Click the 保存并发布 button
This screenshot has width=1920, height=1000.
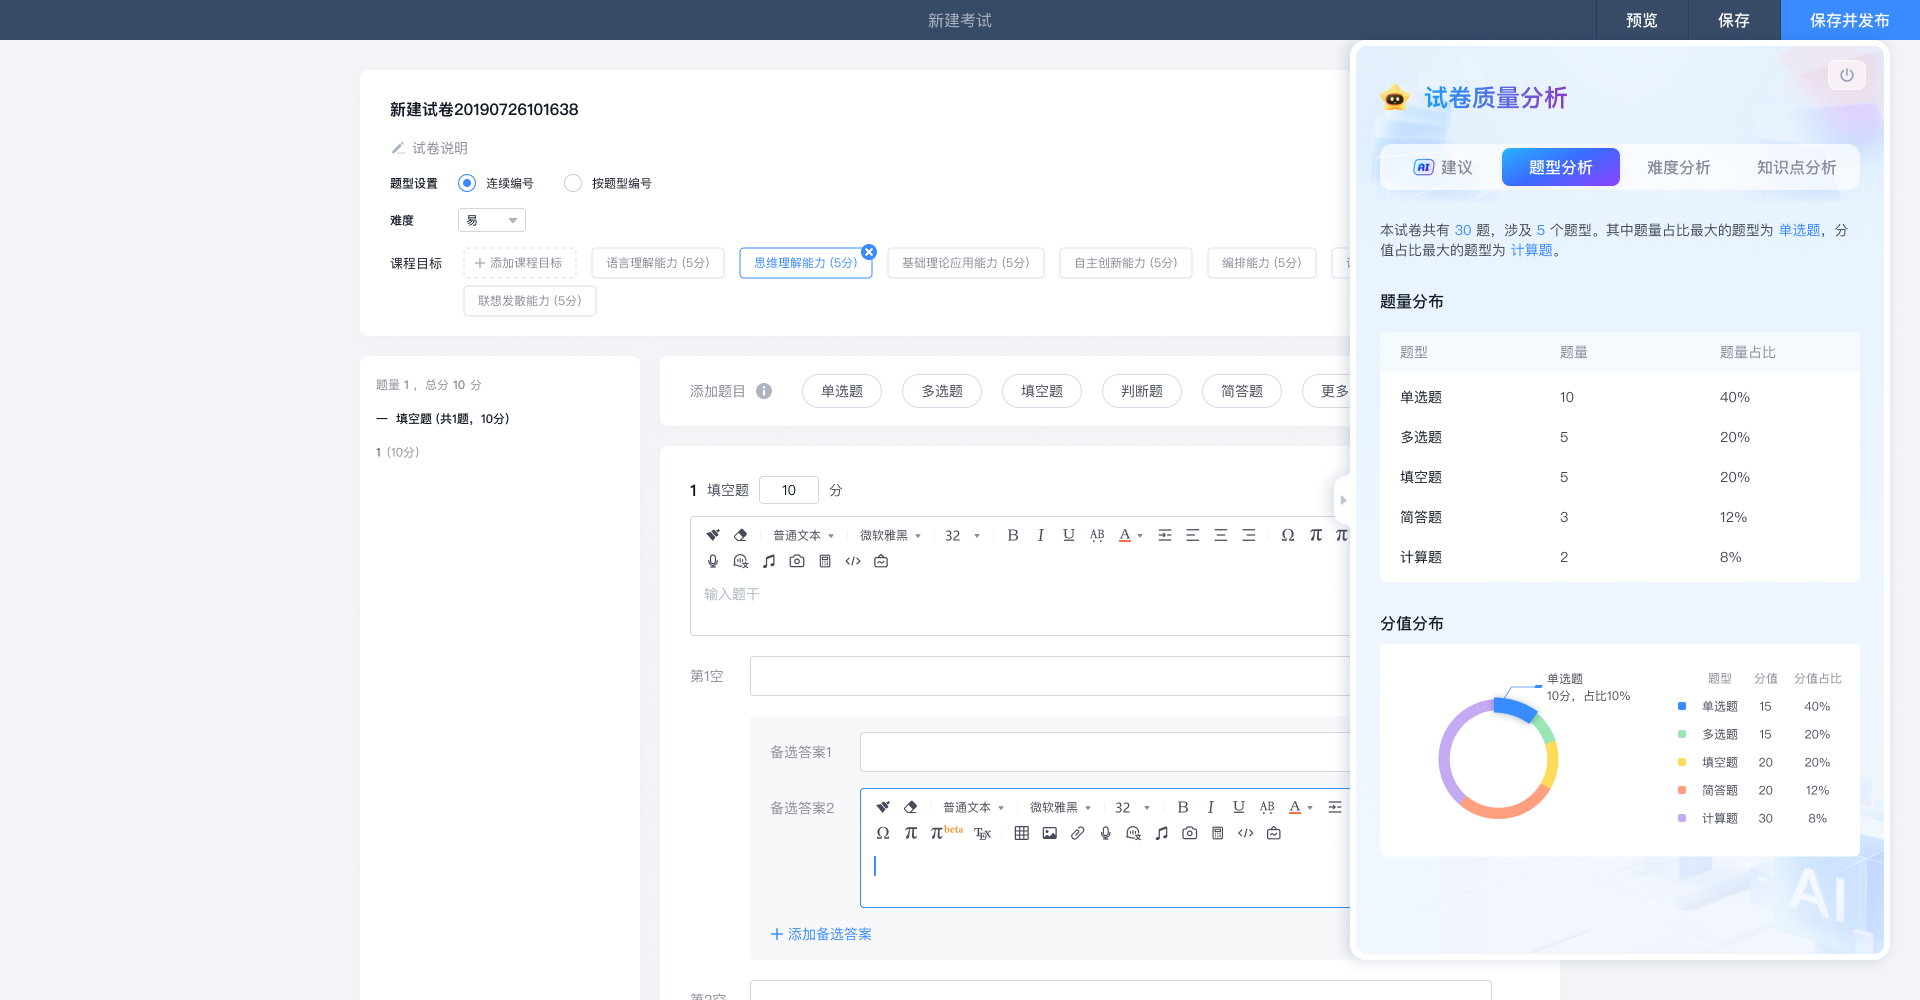click(x=1849, y=20)
